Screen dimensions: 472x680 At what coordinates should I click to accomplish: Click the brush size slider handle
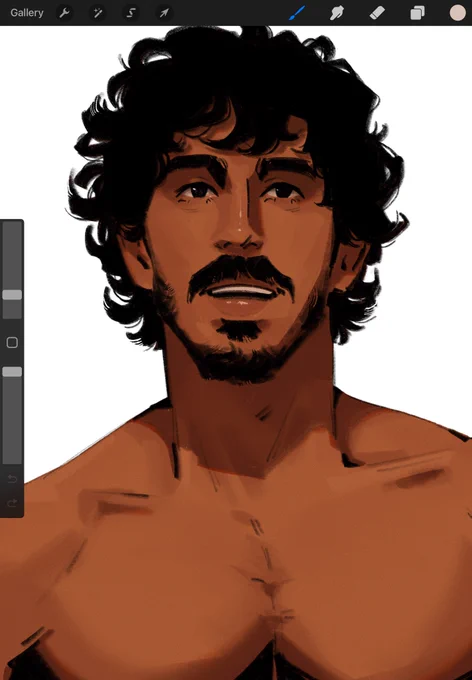pyautogui.click(x=12, y=295)
